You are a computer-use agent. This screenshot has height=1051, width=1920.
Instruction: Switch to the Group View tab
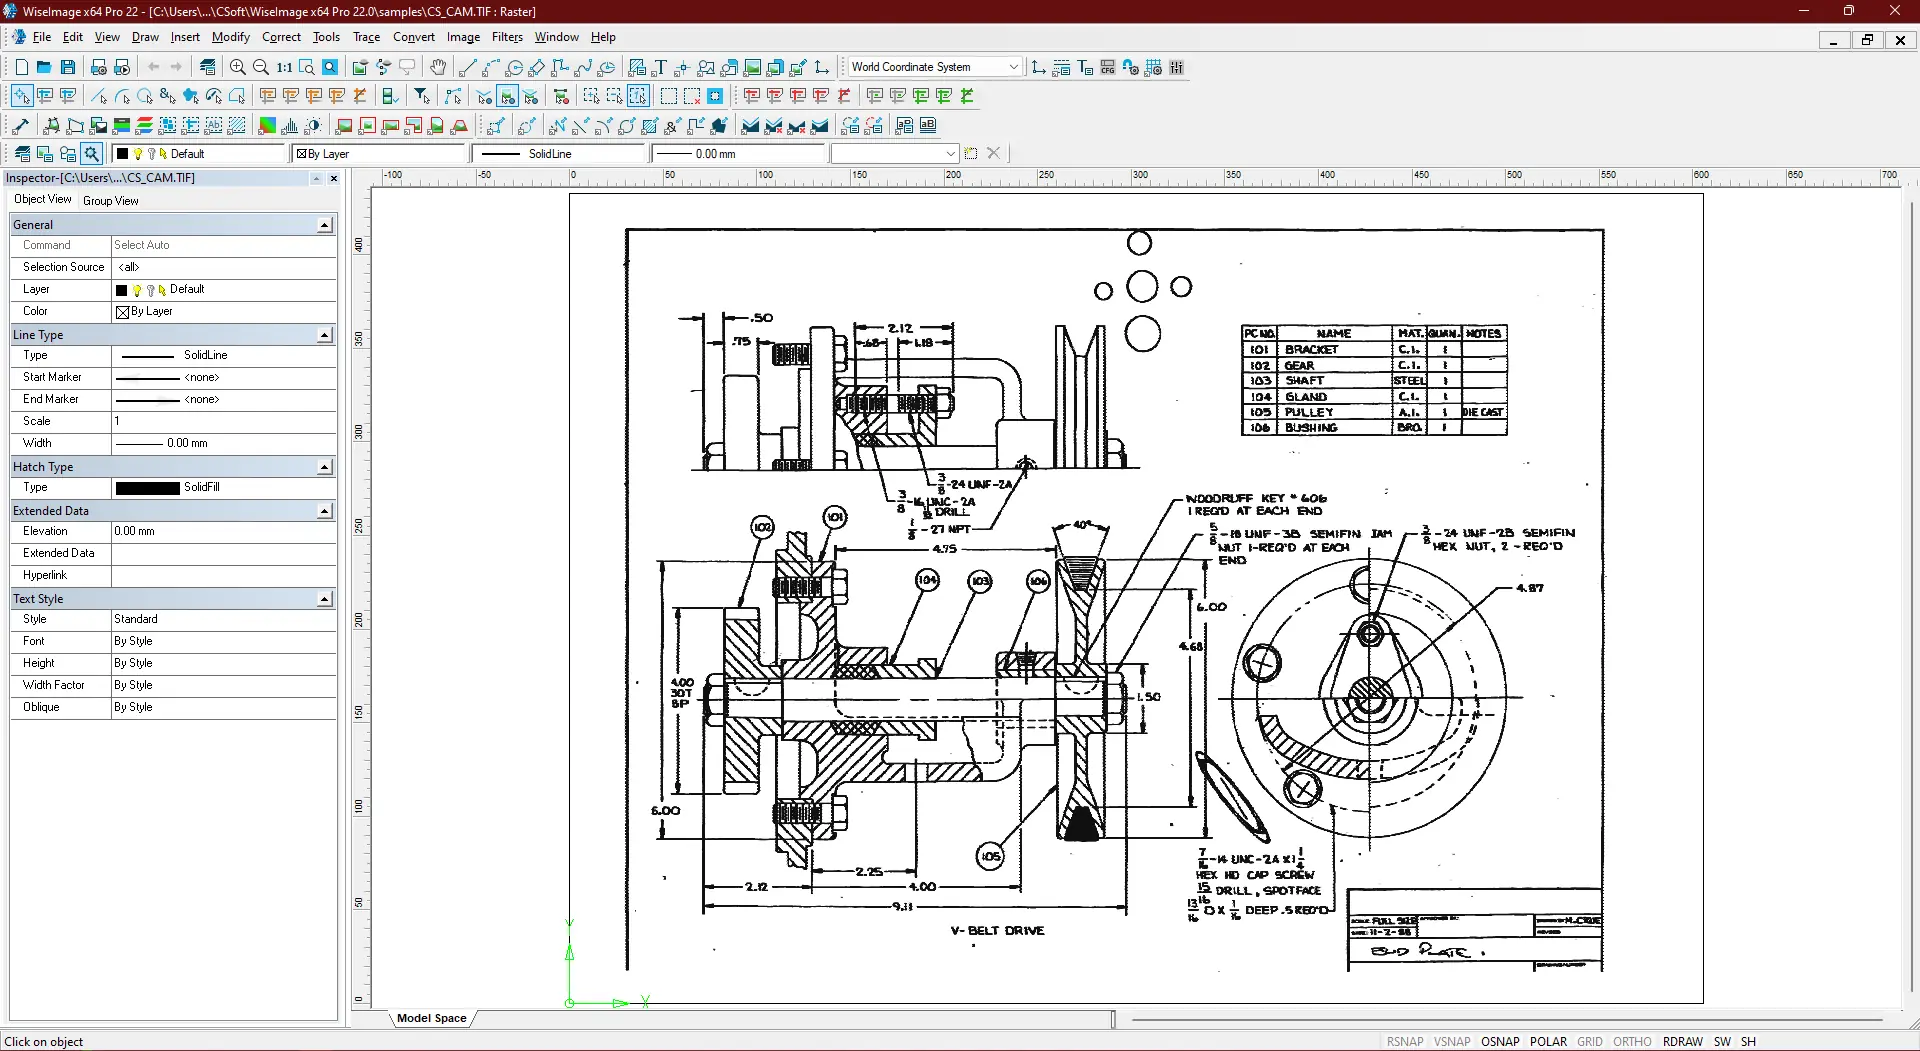(111, 201)
